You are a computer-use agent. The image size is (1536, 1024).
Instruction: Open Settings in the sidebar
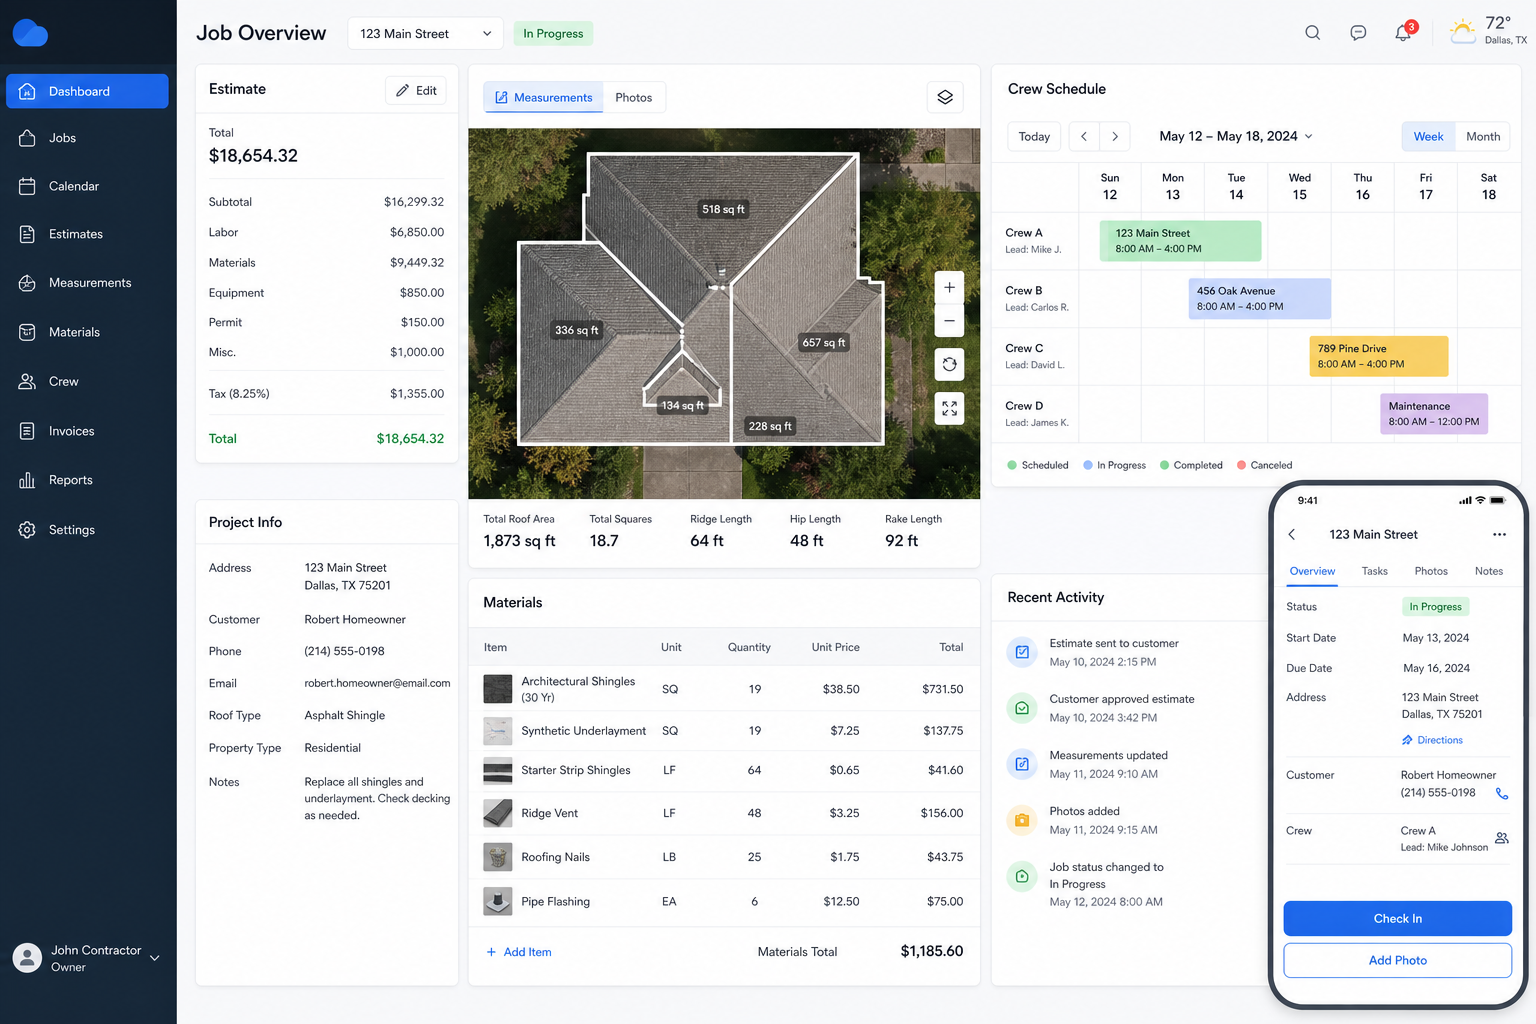(87, 530)
